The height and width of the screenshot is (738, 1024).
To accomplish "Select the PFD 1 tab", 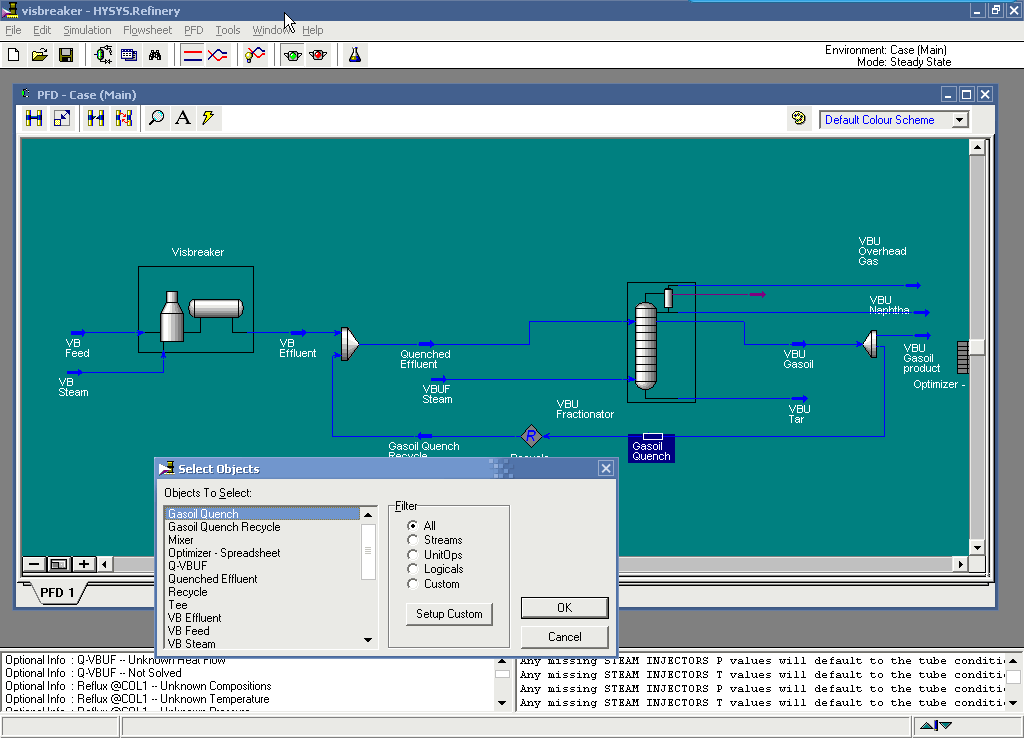I will click(x=56, y=592).
